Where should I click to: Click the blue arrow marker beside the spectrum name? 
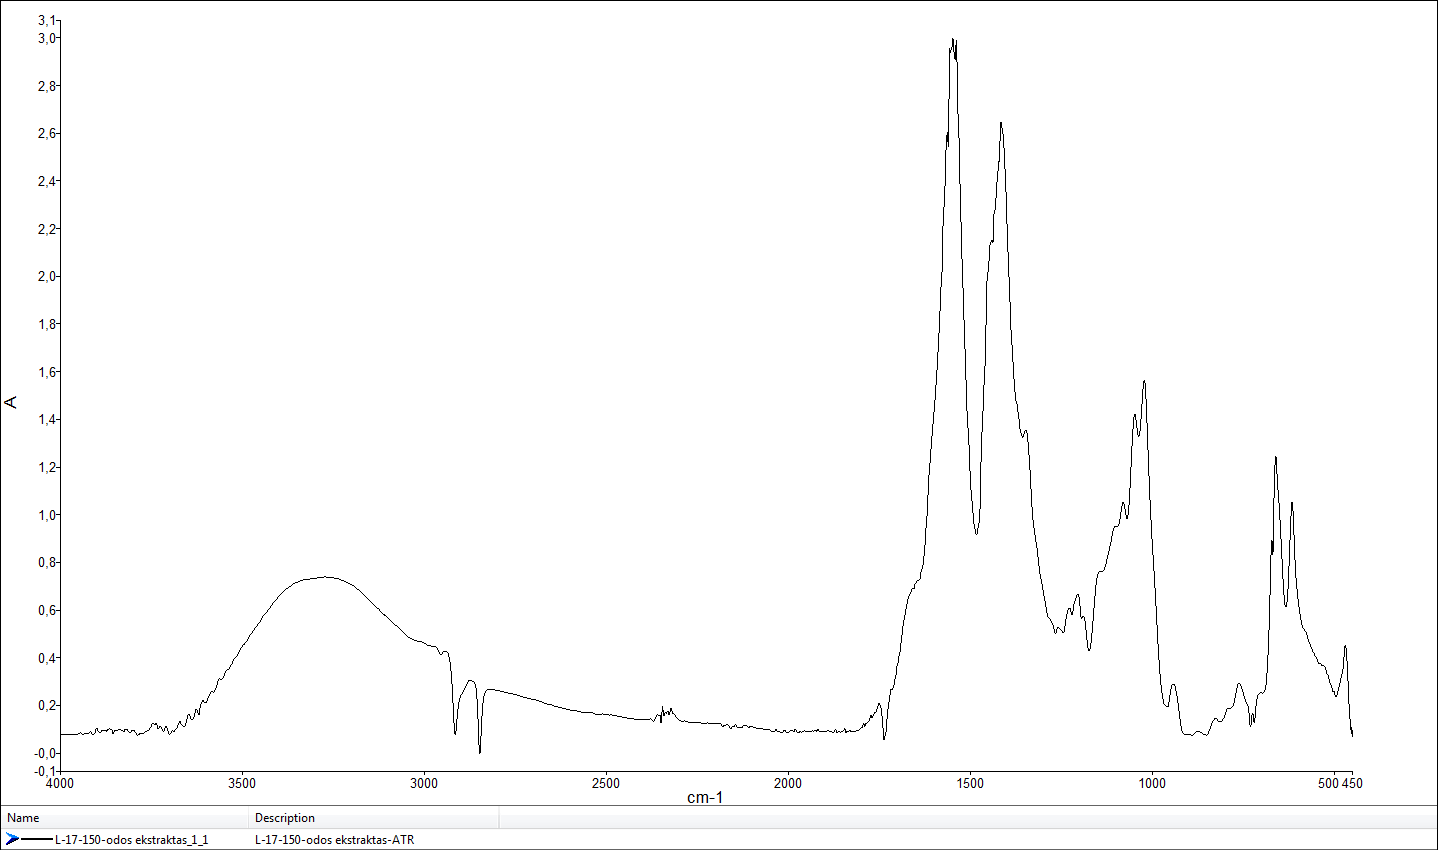tap(12, 839)
